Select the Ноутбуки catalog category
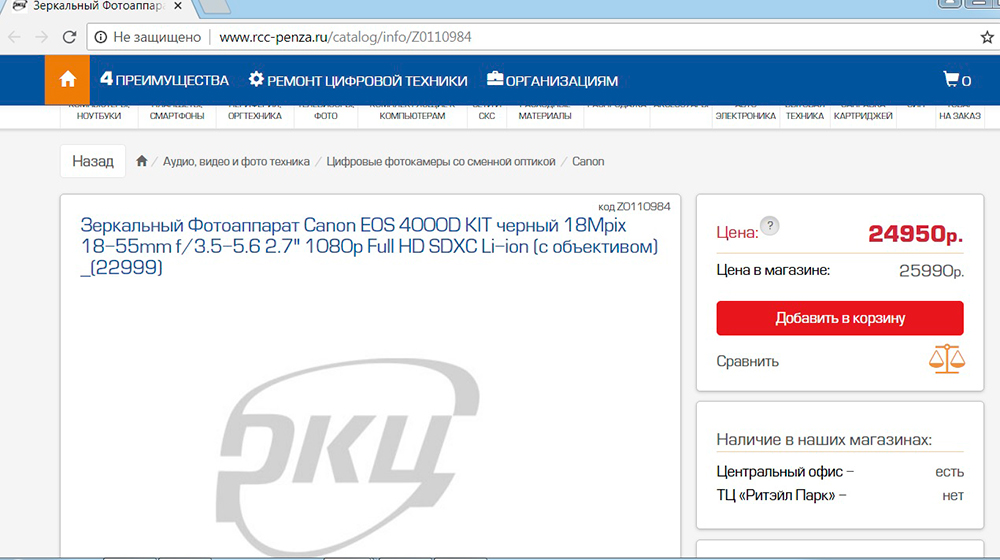Screen dimensions: 1000x560 click(x=99, y=115)
